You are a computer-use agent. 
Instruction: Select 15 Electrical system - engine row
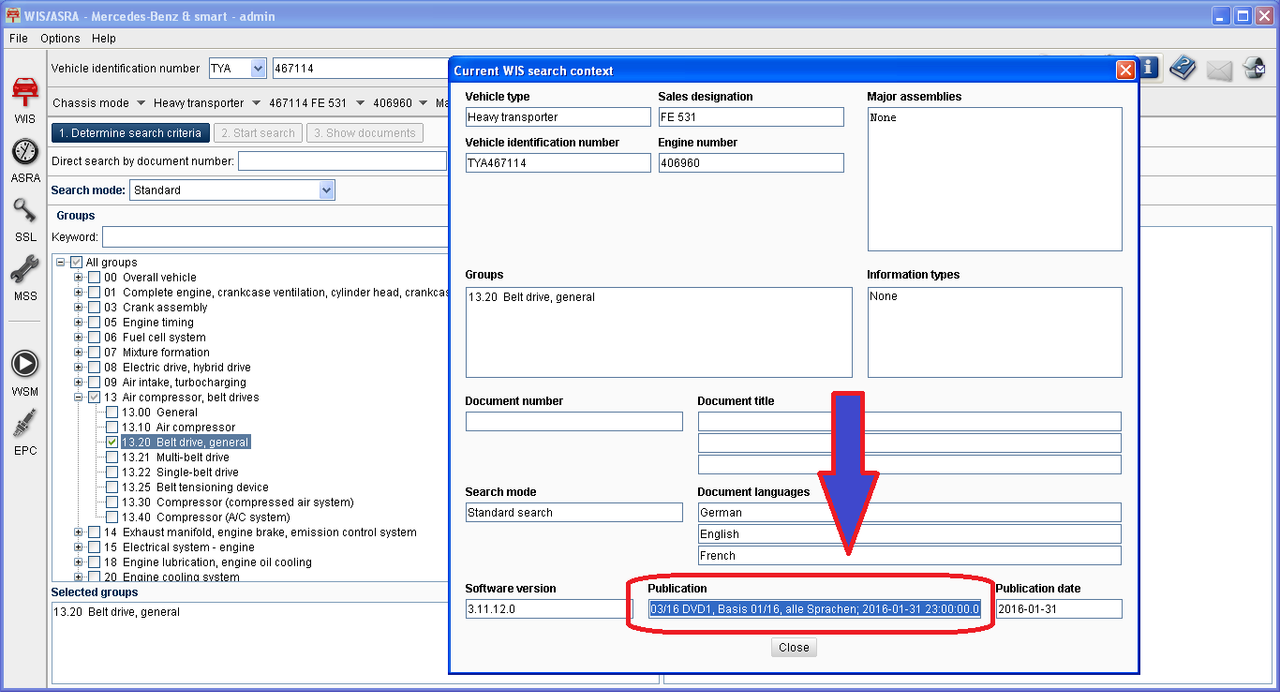[x=179, y=547]
